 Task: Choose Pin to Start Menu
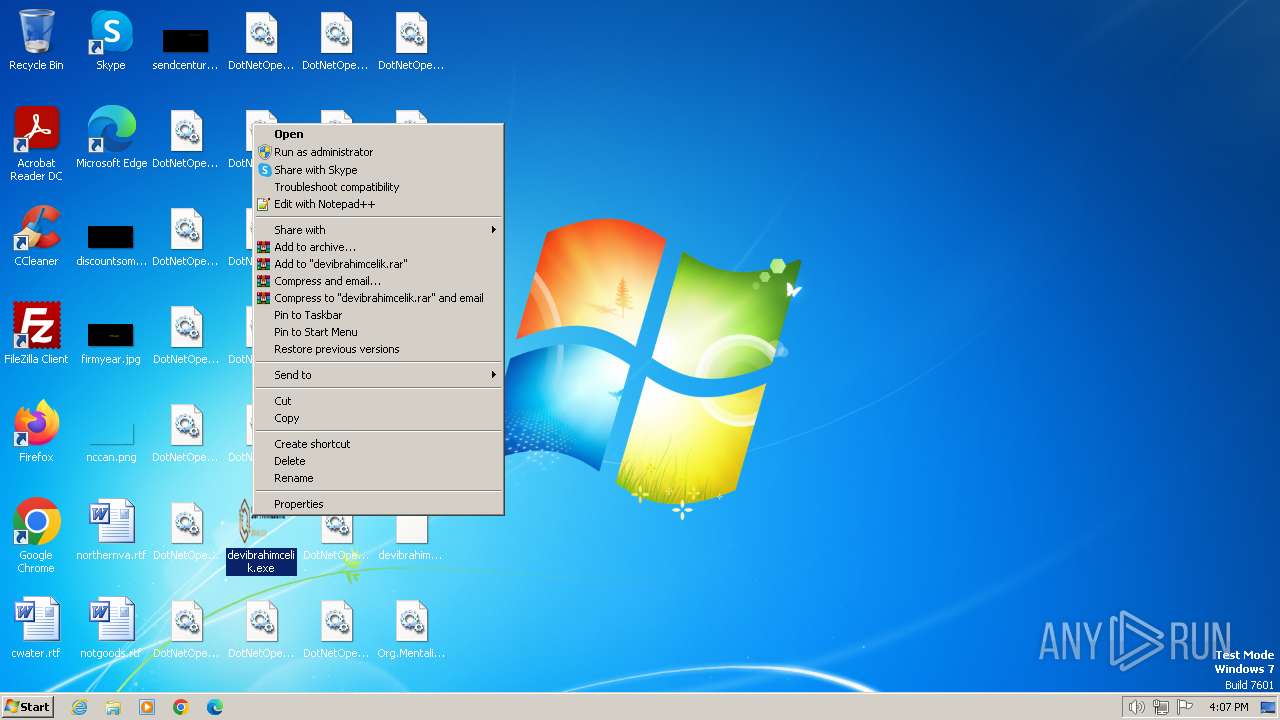point(378,332)
